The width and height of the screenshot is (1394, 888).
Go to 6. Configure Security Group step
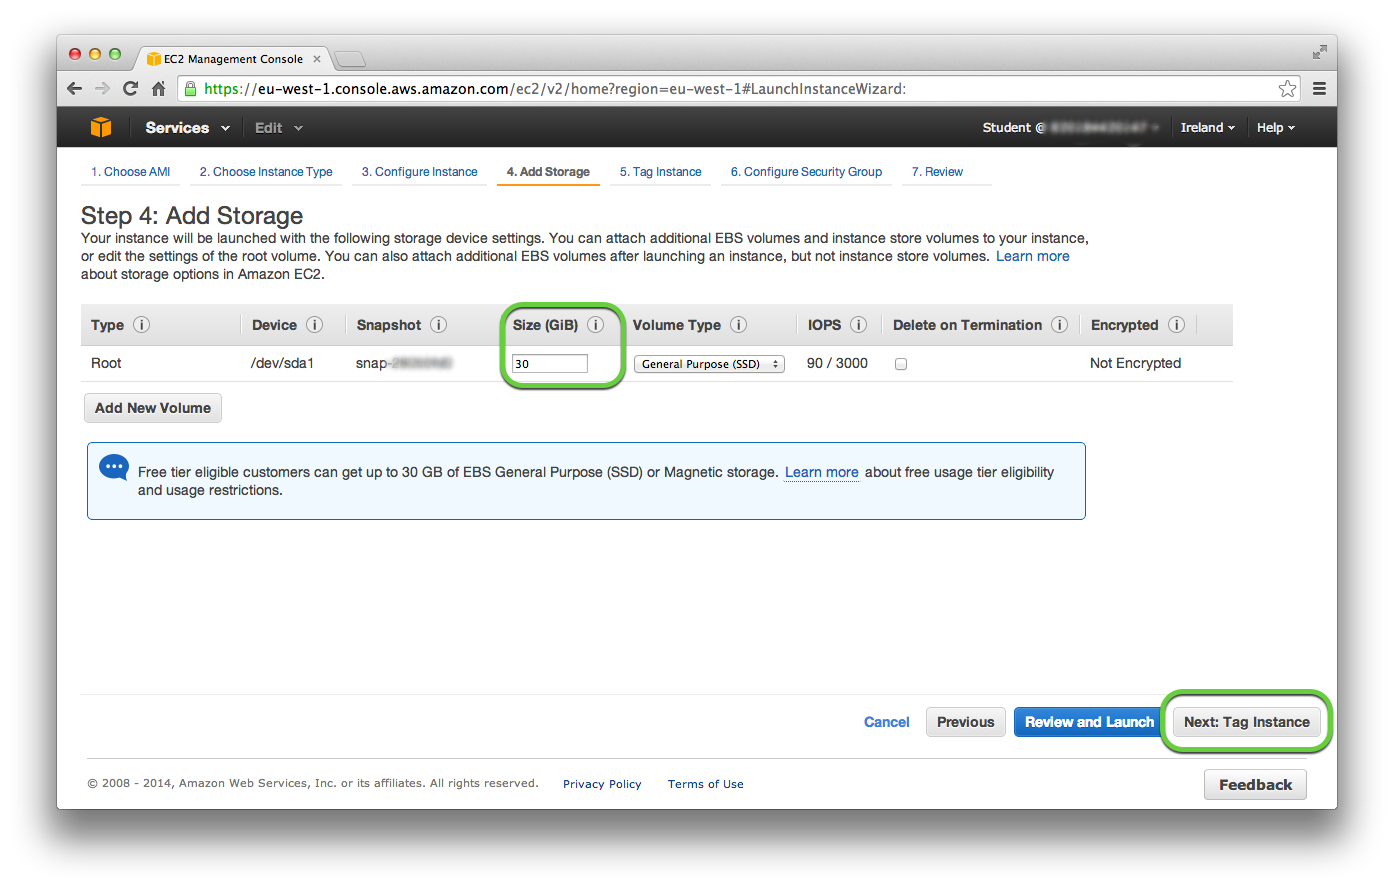pyautogui.click(x=806, y=172)
